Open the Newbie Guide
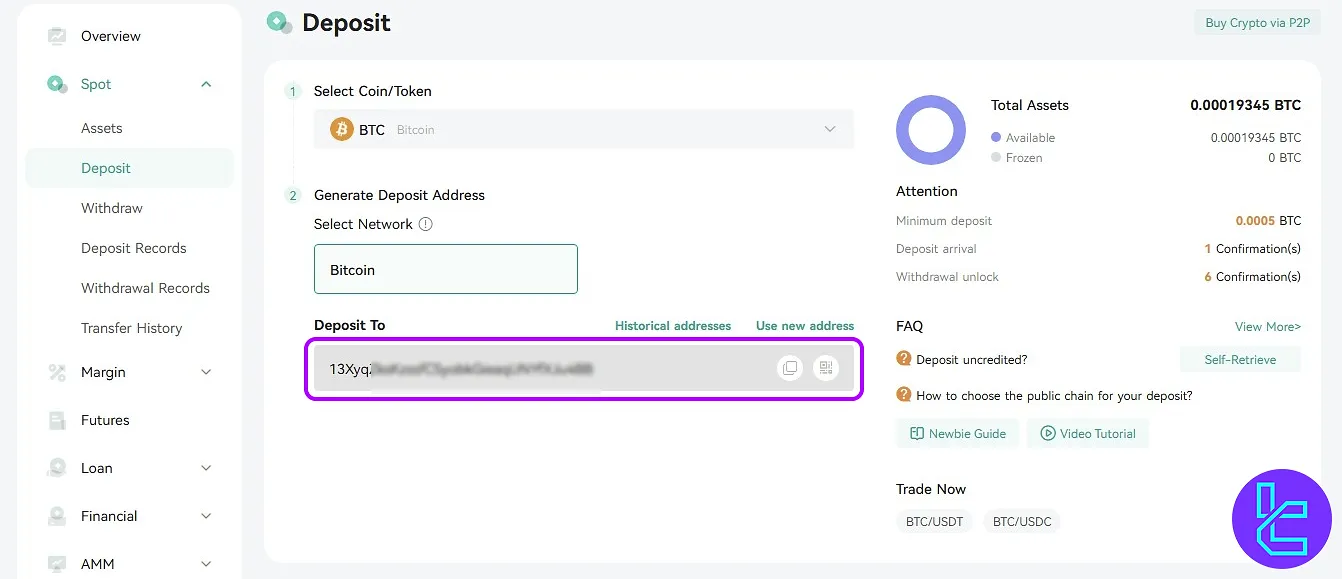This screenshot has width=1342, height=579. tap(958, 433)
